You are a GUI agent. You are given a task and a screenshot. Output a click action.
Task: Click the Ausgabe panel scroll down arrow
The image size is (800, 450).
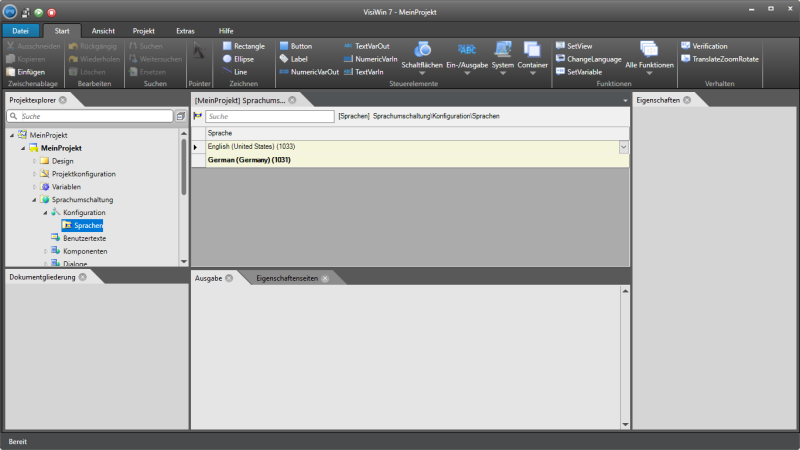pos(625,424)
